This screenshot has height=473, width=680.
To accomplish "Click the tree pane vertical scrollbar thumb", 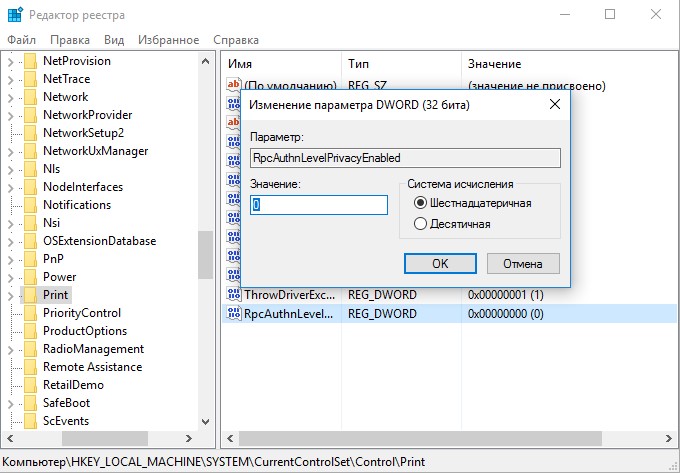I will pyautogui.click(x=205, y=255).
